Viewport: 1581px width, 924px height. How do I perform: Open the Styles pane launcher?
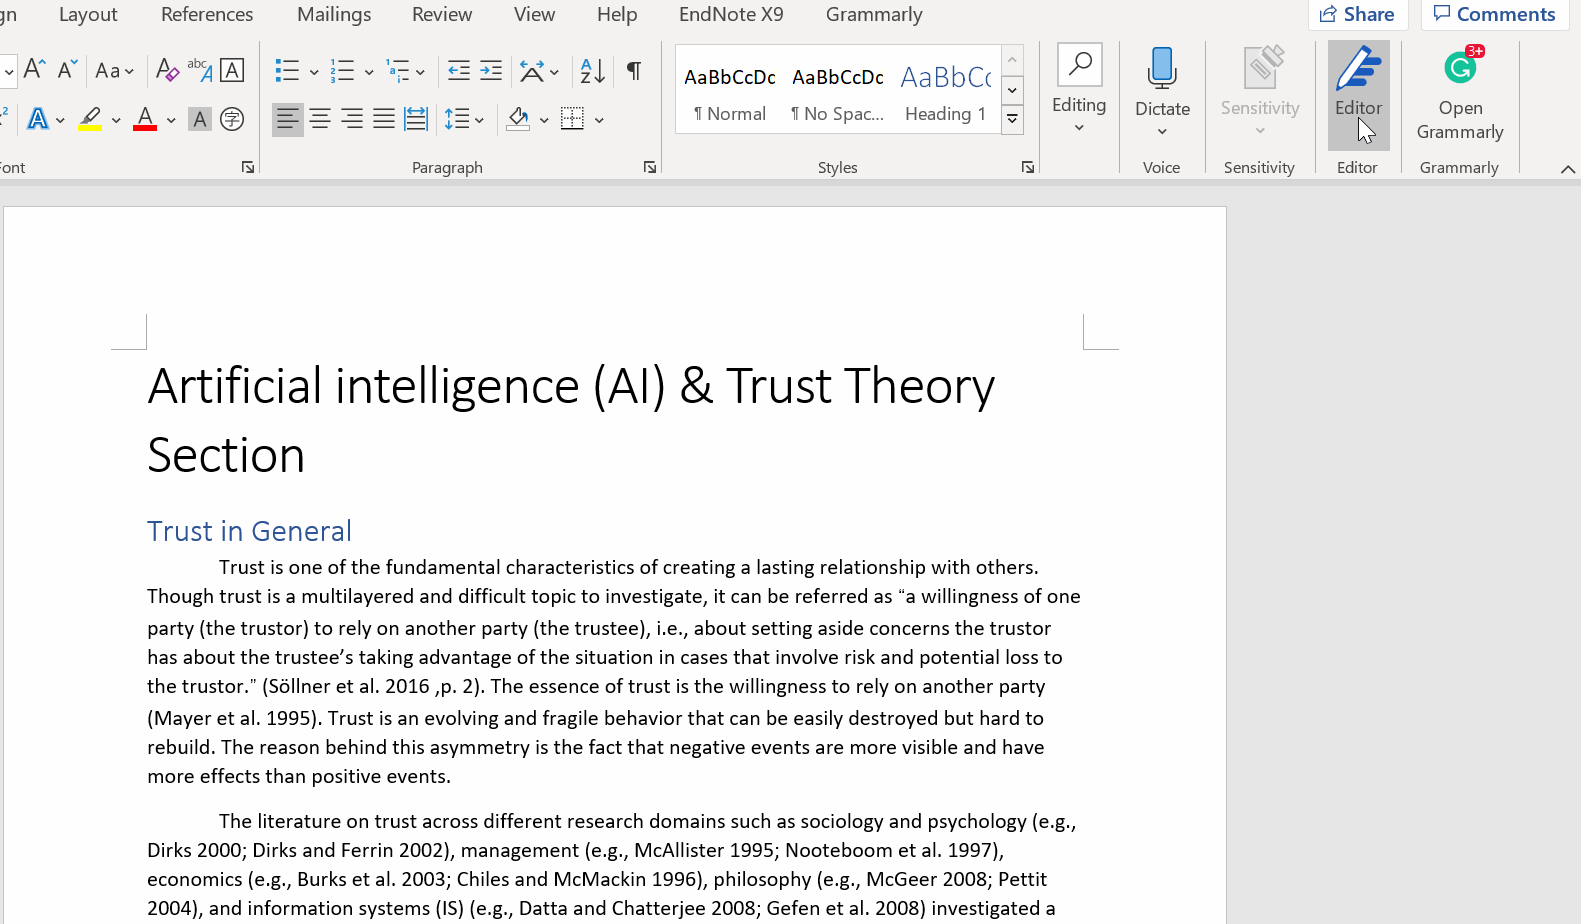tap(1028, 167)
